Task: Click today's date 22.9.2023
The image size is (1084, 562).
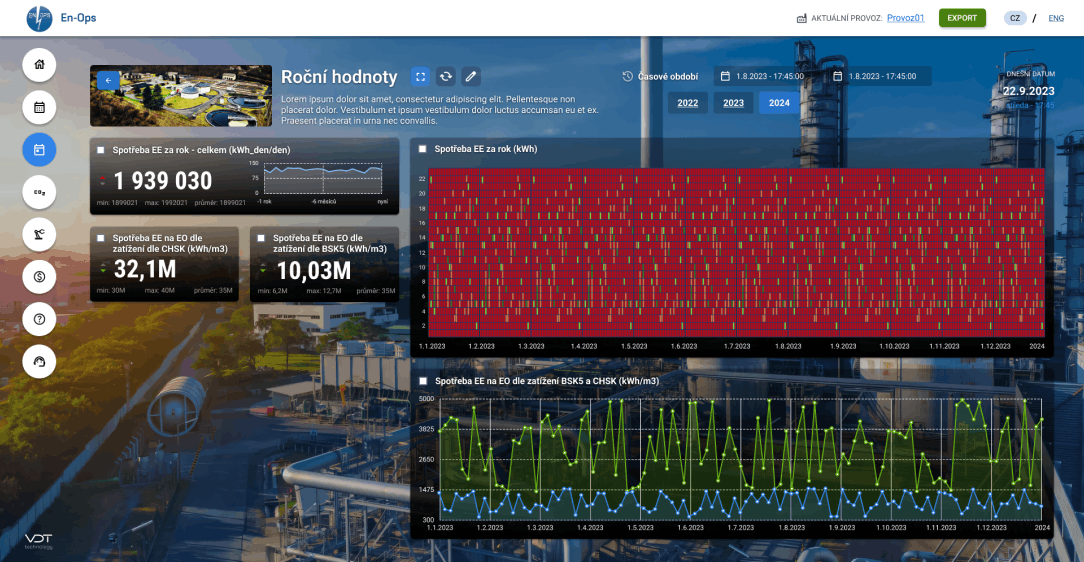Action: (x=1029, y=91)
